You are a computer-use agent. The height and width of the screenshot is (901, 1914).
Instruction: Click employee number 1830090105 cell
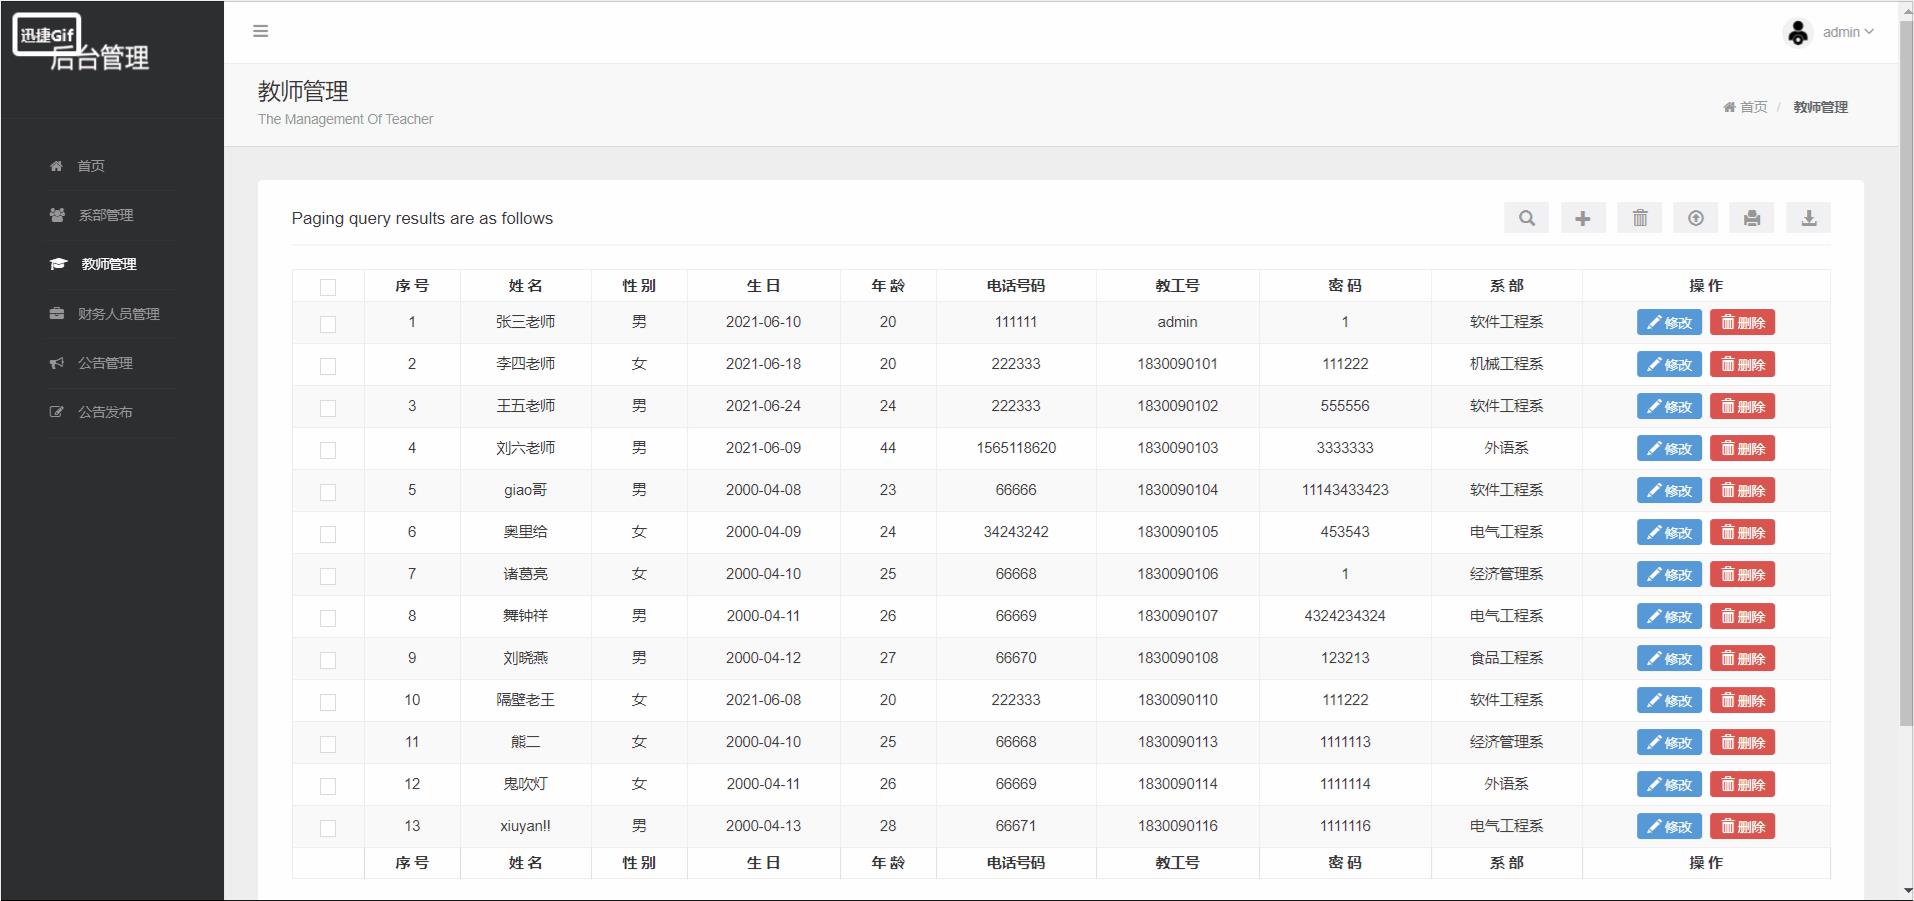click(x=1177, y=532)
